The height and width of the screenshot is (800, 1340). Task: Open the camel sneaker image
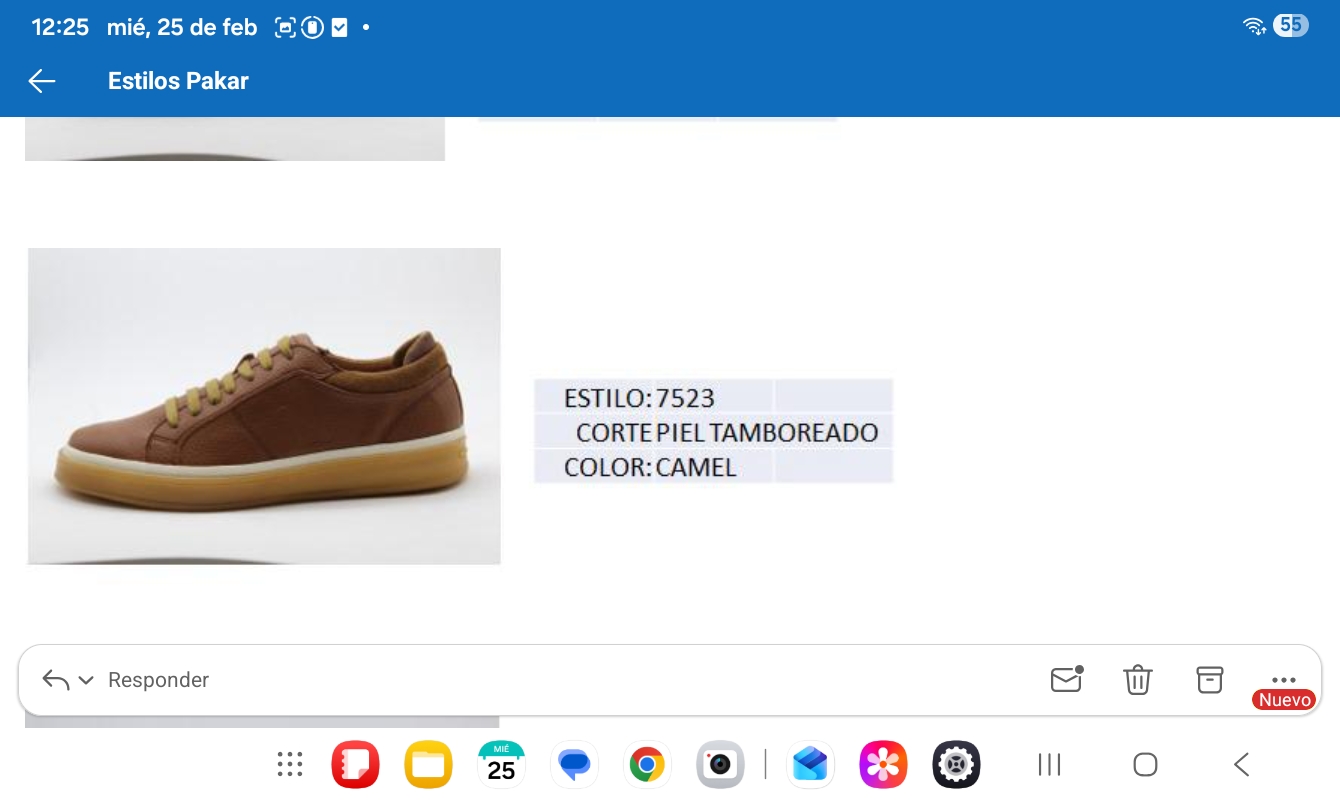pos(264,406)
